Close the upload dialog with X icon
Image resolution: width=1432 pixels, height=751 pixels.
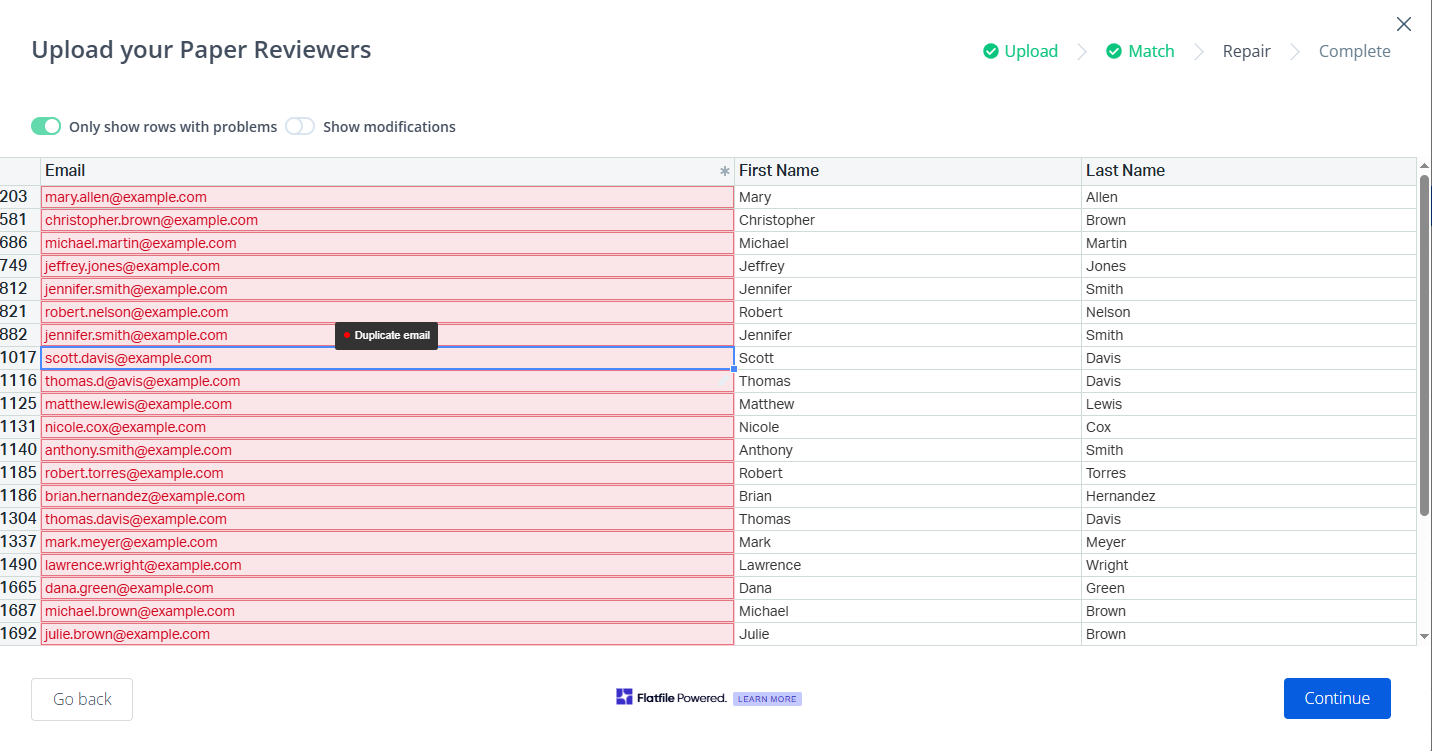tap(1404, 24)
